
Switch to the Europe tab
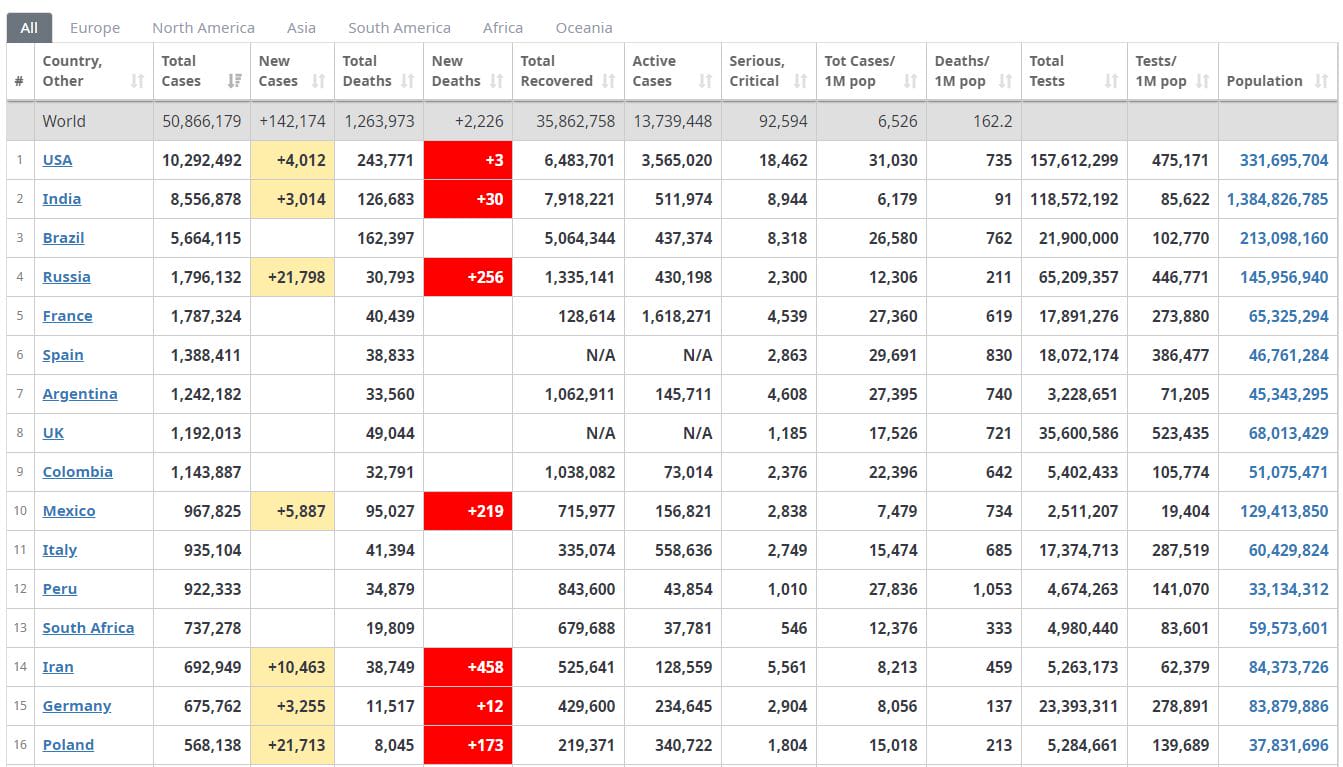coord(95,28)
